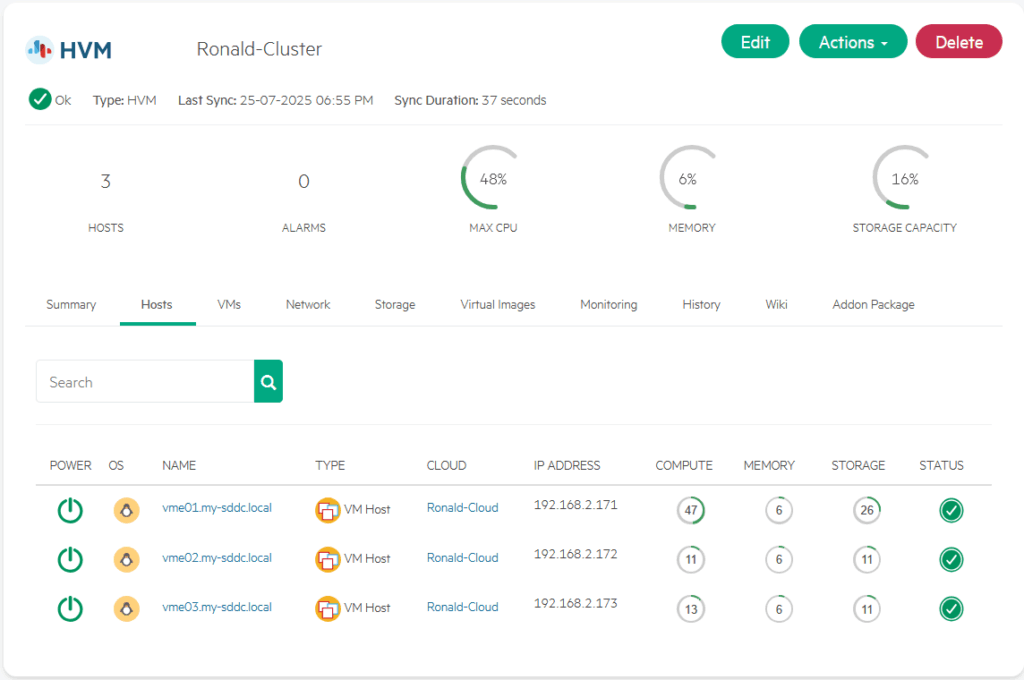1024x680 pixels.
Task: Click the power icon for vme03.my-sddc.local
Action: coord(69,608)
